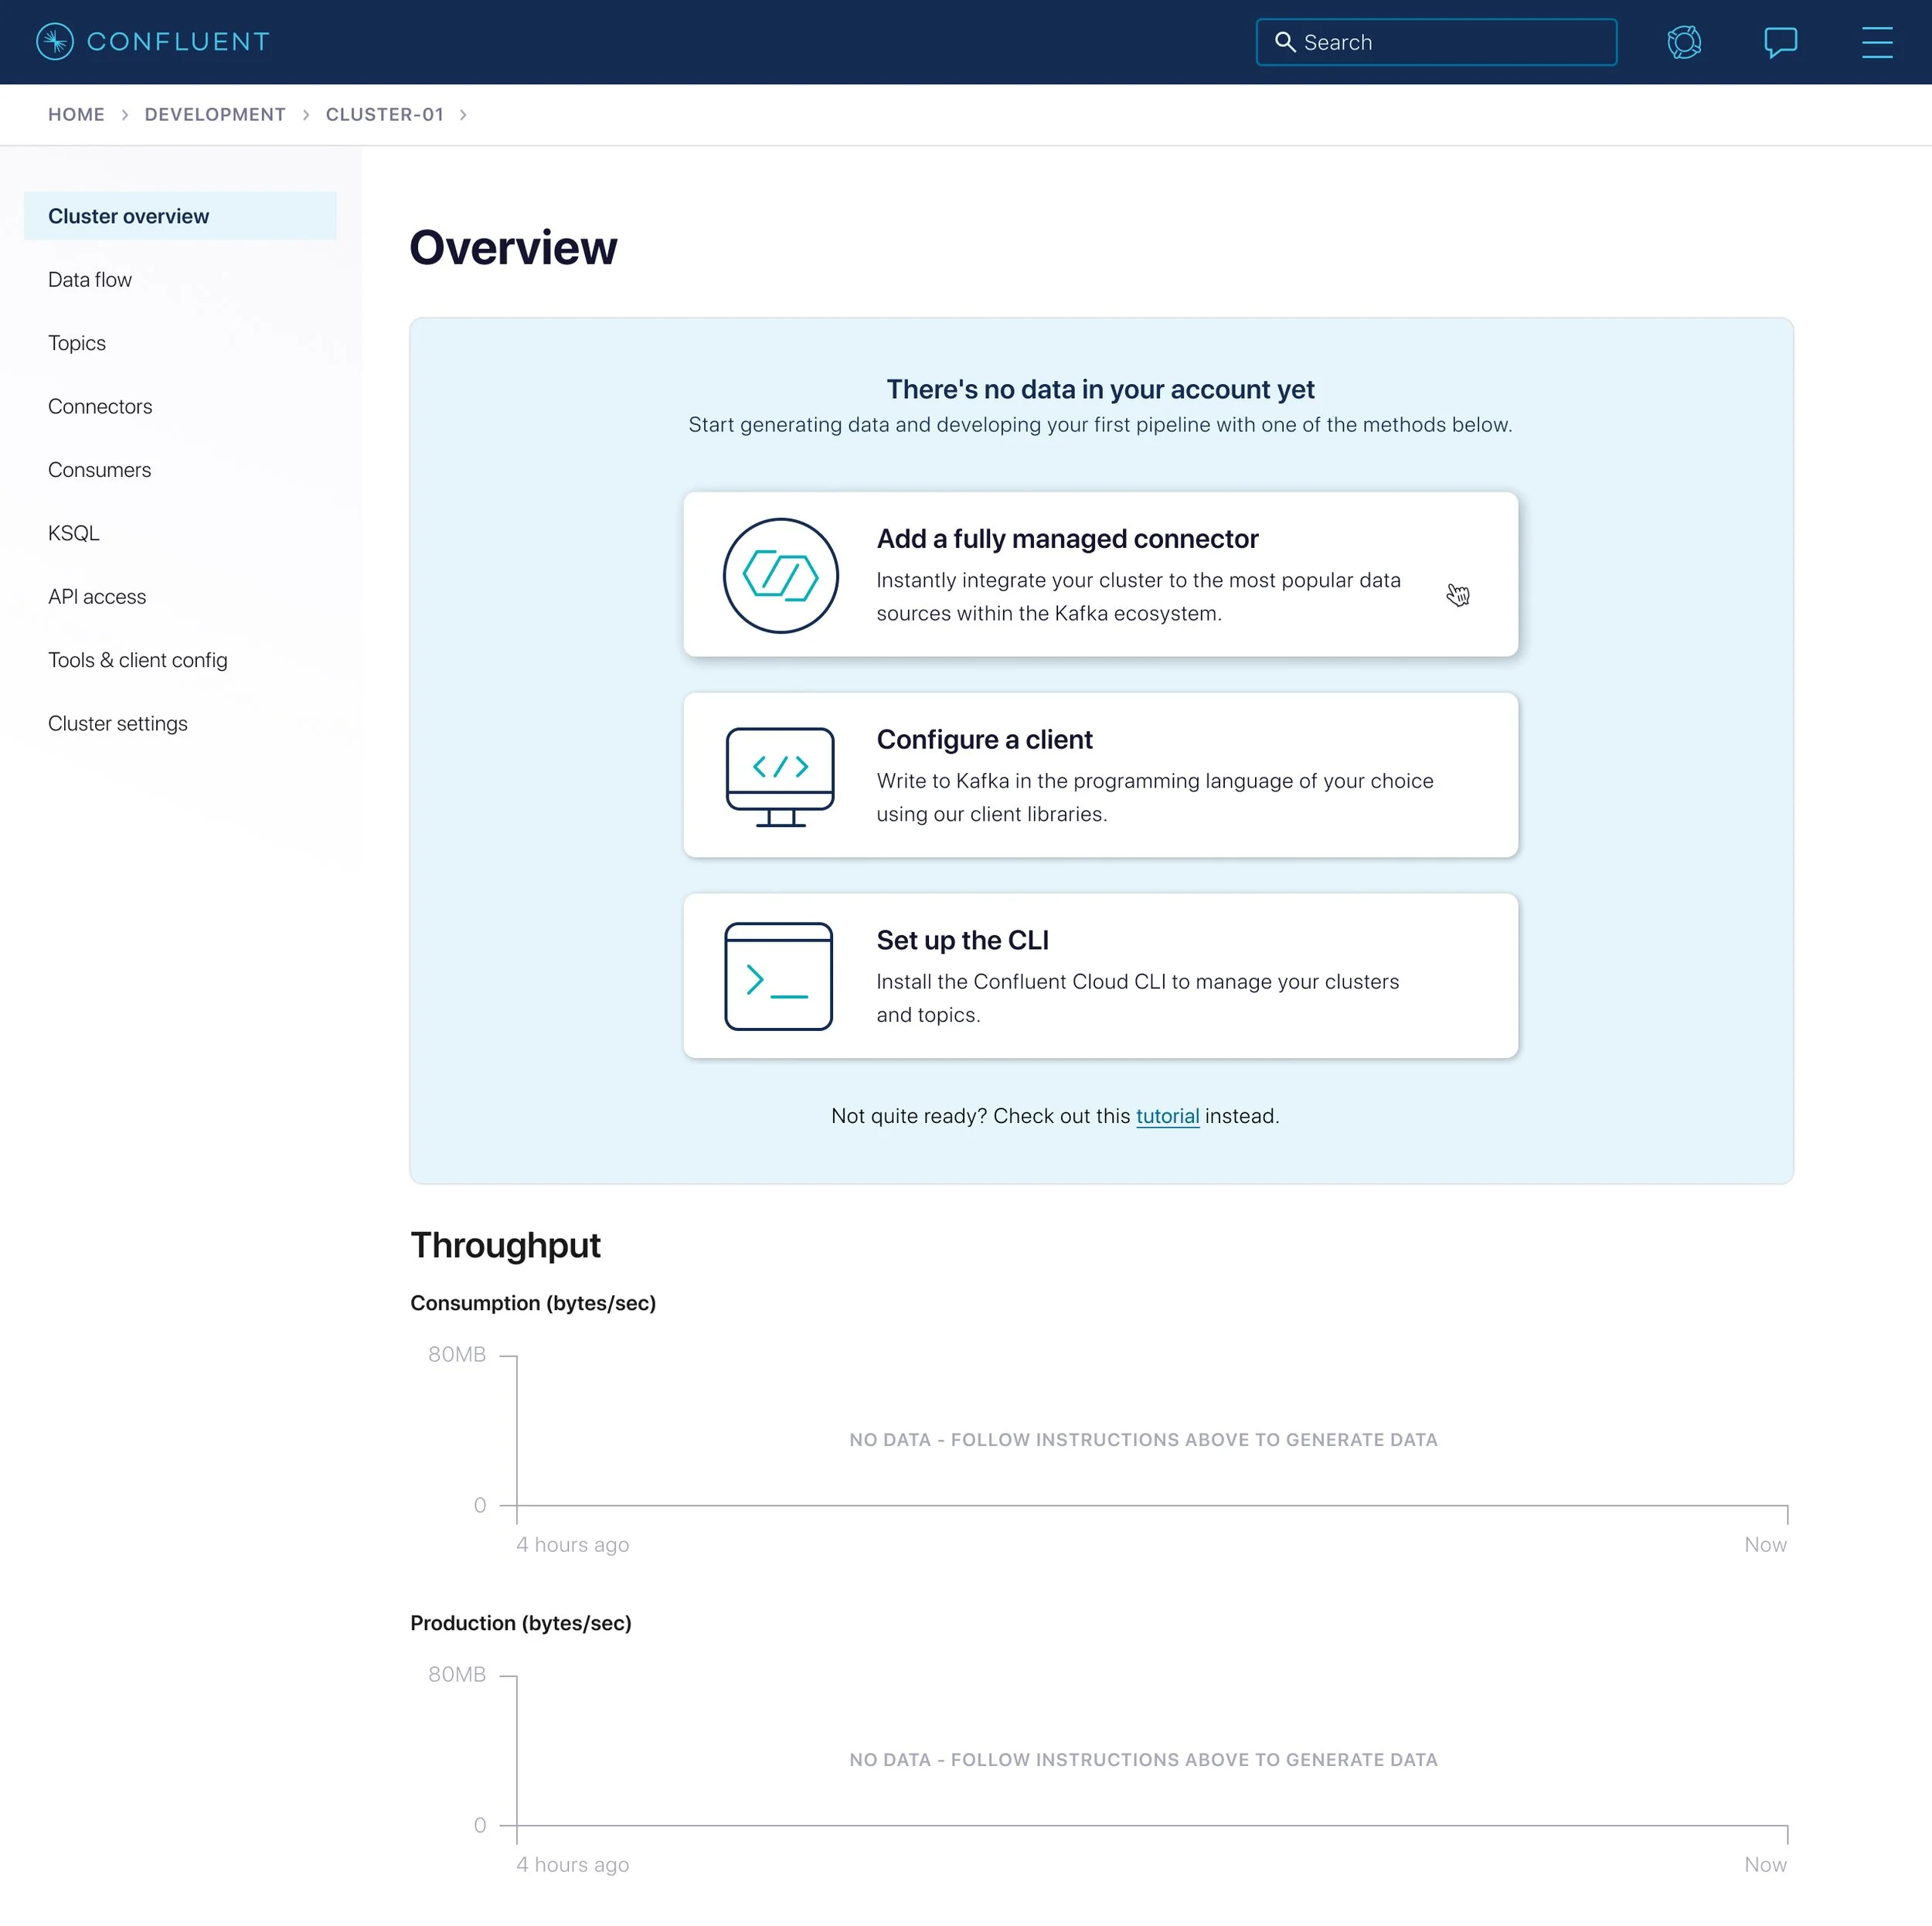Open the support lifebuoy icon
This screenshot has width=1932, height=1926.
tap(1684, 42)
